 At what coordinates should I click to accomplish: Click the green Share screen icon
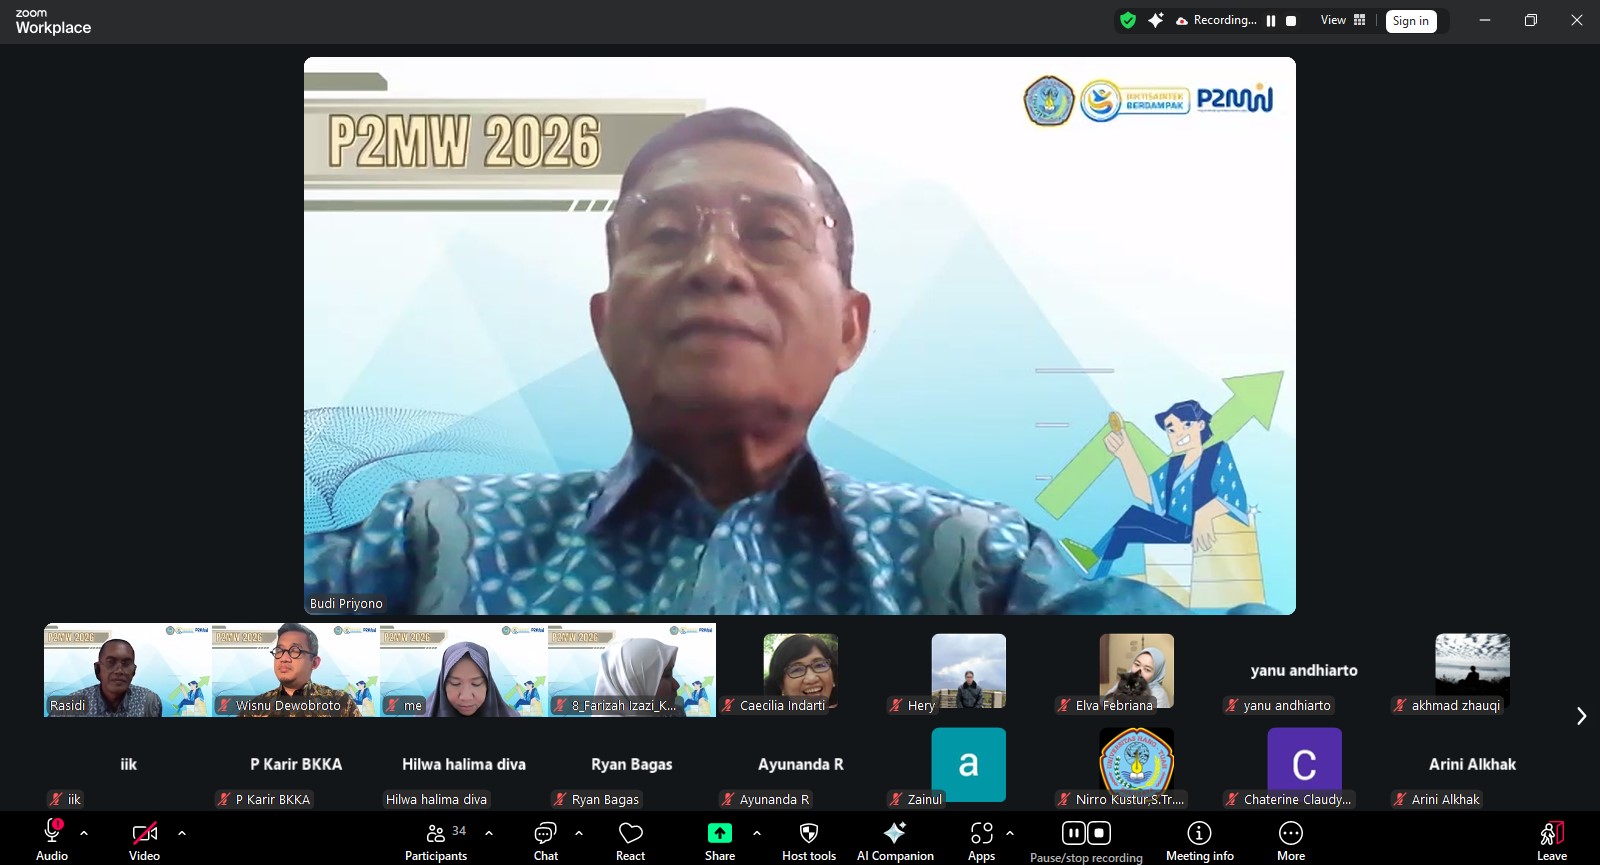click(x=719, y=833)
